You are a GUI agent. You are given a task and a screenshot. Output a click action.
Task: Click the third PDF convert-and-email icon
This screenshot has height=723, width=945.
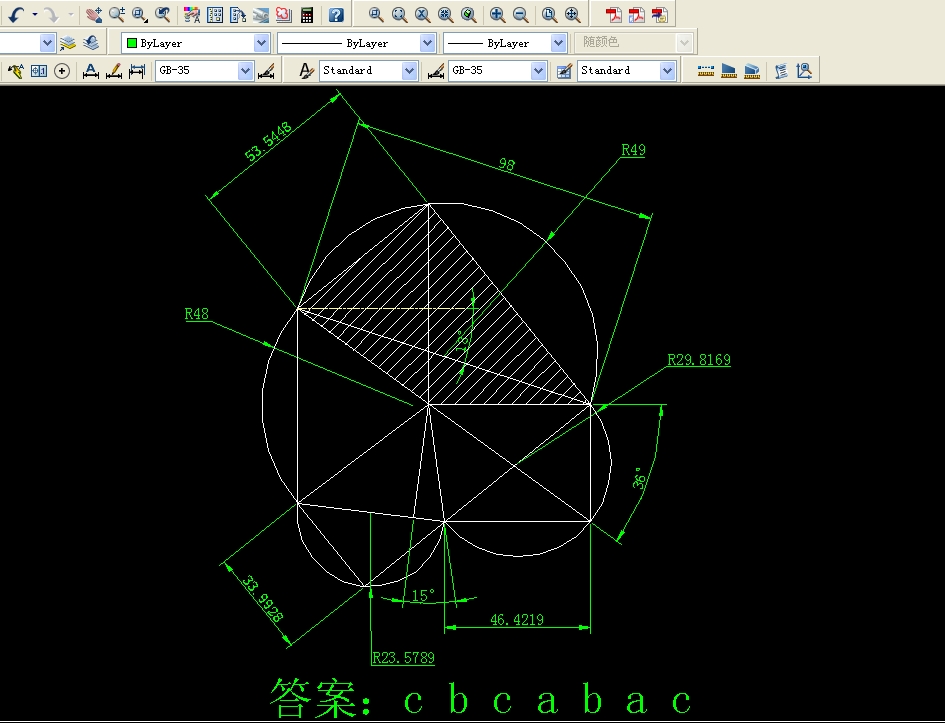click(660, 14)
